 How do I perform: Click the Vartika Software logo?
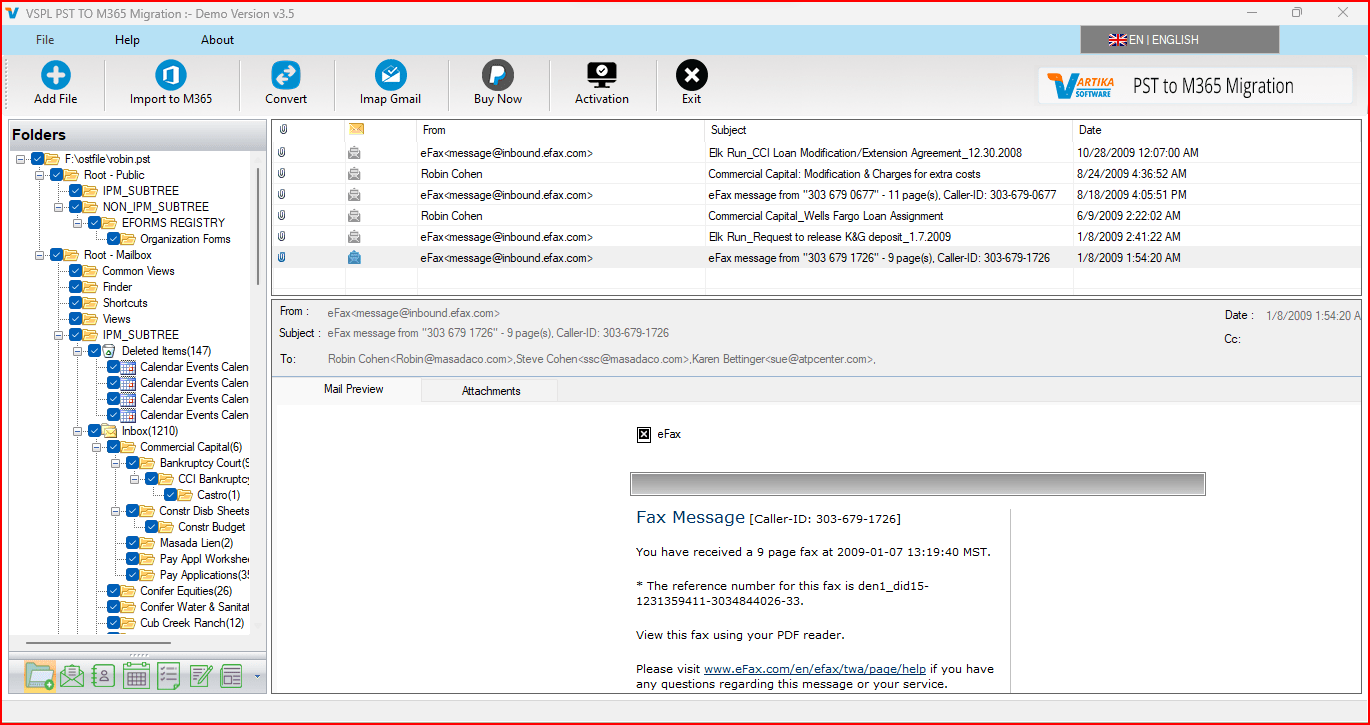click(x=1080, y=86)
